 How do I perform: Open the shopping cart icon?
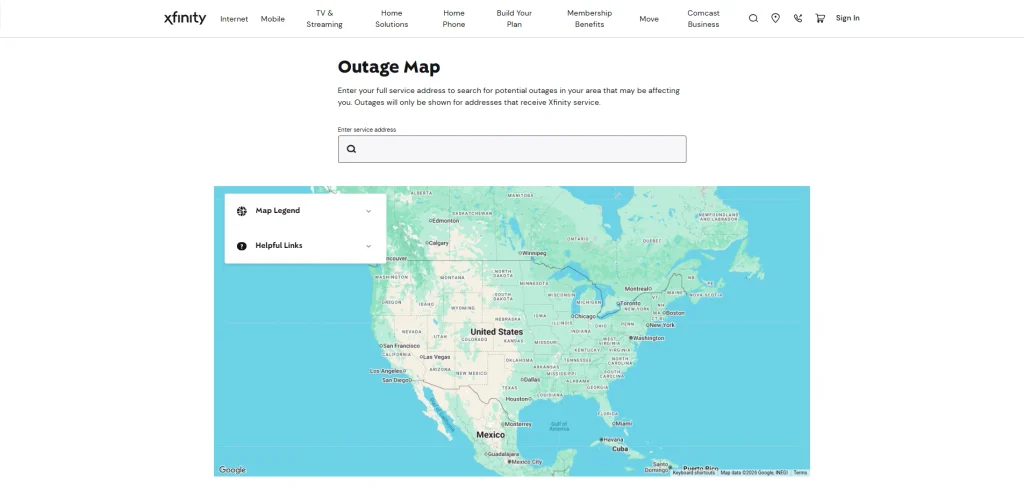(820, 18)
